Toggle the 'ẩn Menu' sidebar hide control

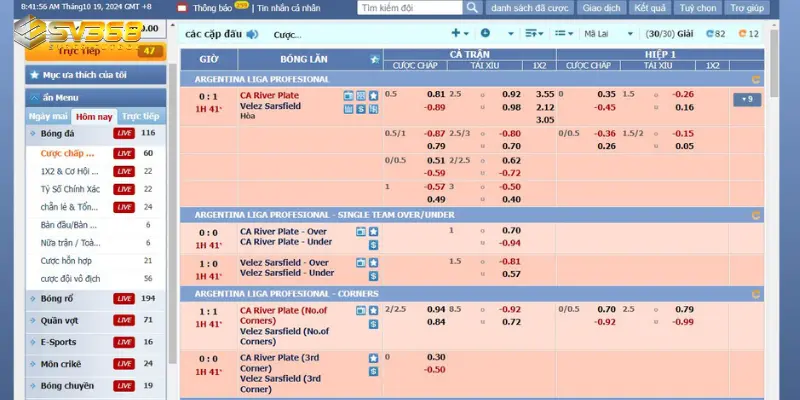pos(60,97)
